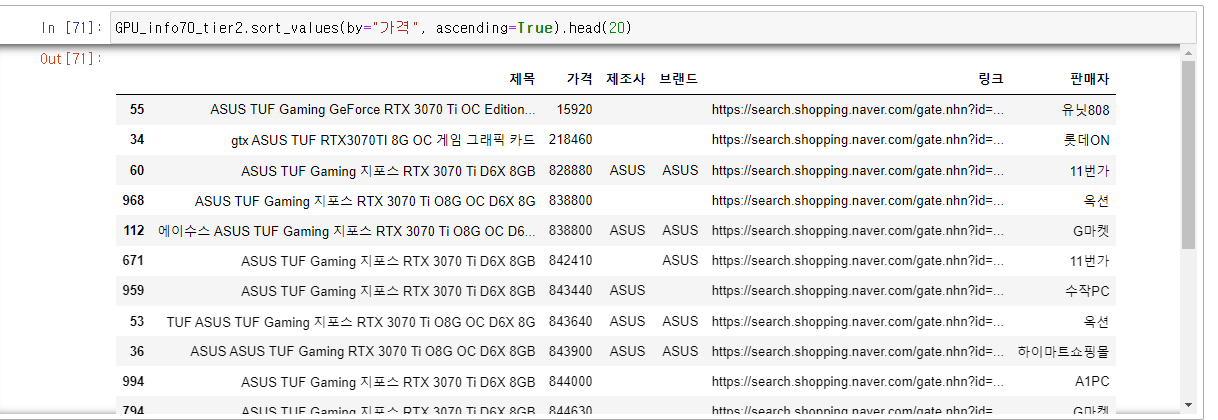Open the naver shopping link in row 34
Image resolution: width=1218 pixels, height=420 pixels.
tap(858, 139)
